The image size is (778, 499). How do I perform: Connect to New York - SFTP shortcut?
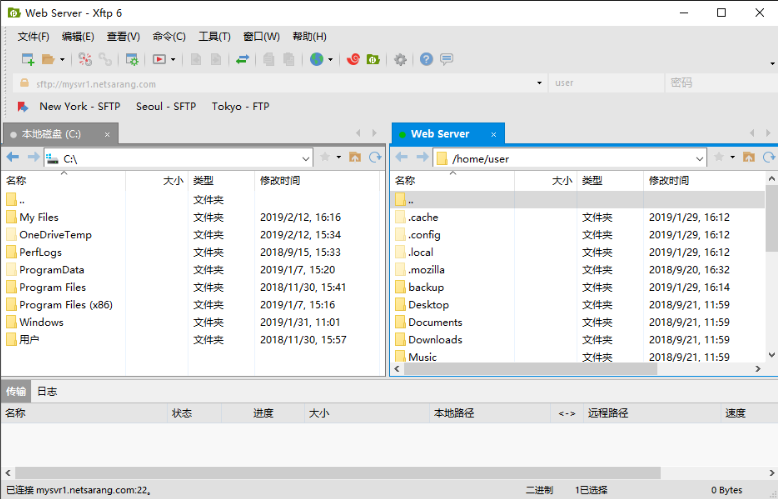tap(80, 107)
